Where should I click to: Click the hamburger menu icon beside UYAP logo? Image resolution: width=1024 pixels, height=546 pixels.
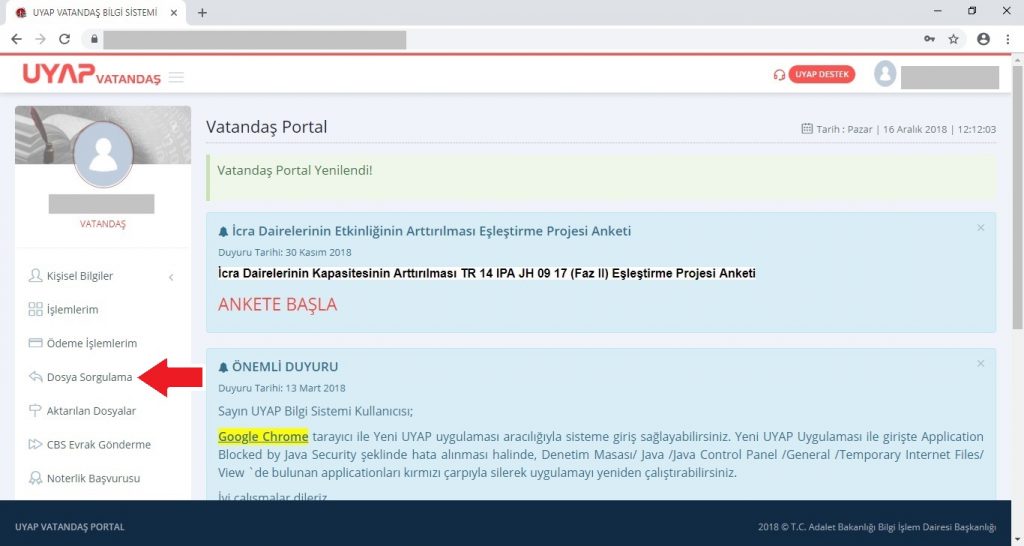pos(176,78)
